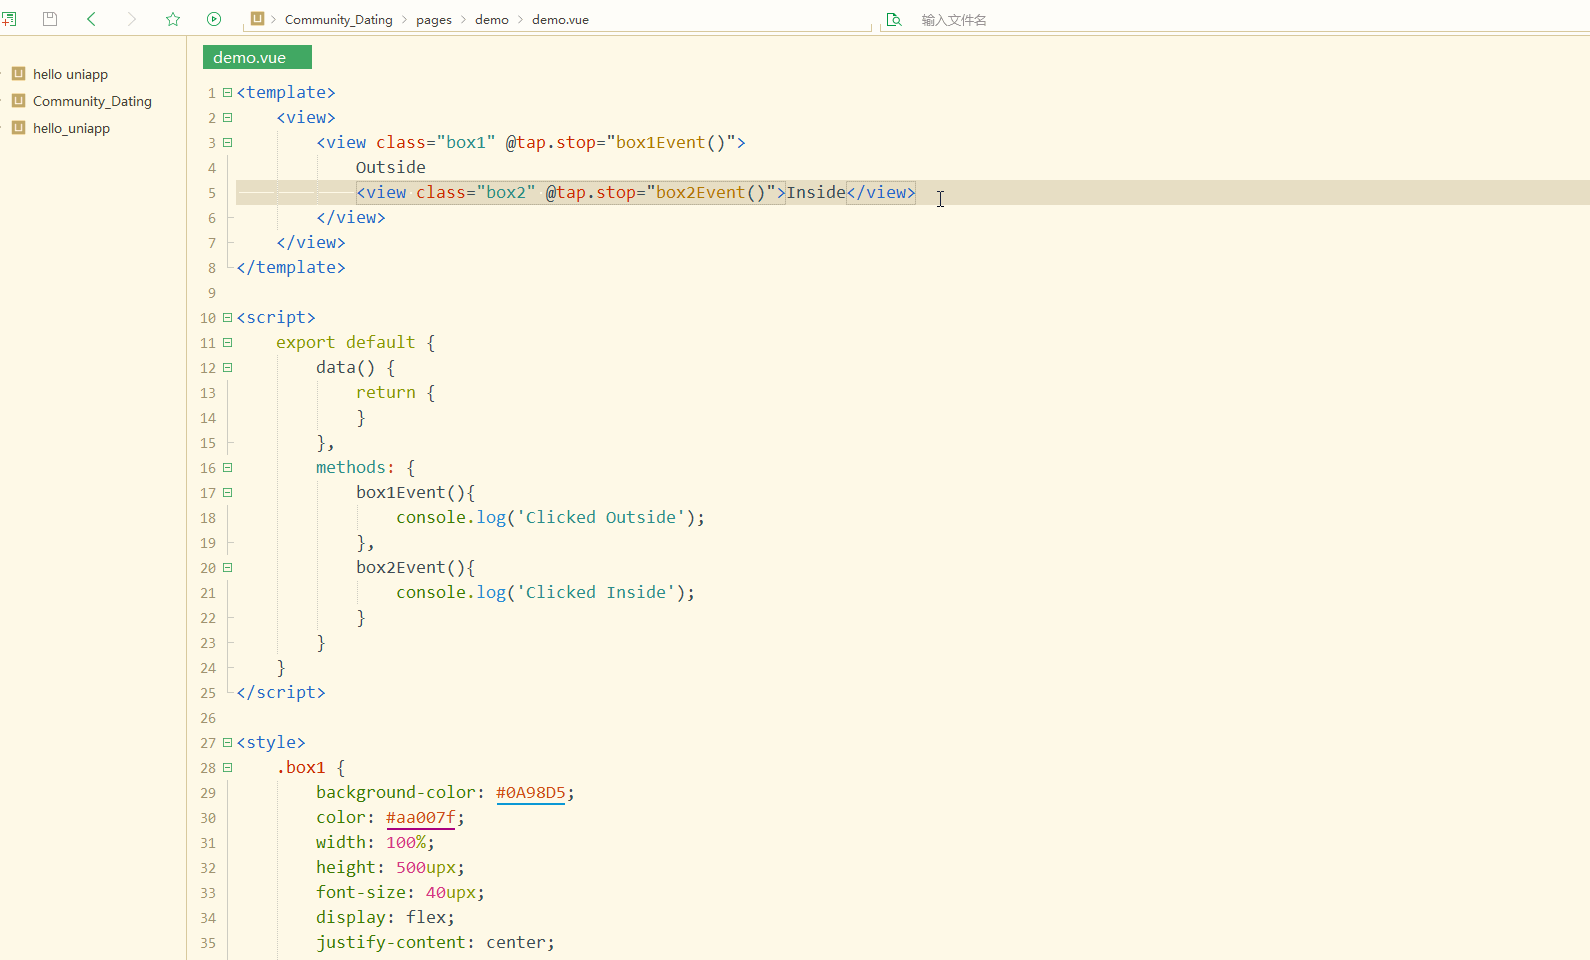
Task: Click the 40upx font-size value
Action: (x=451, y=893)
